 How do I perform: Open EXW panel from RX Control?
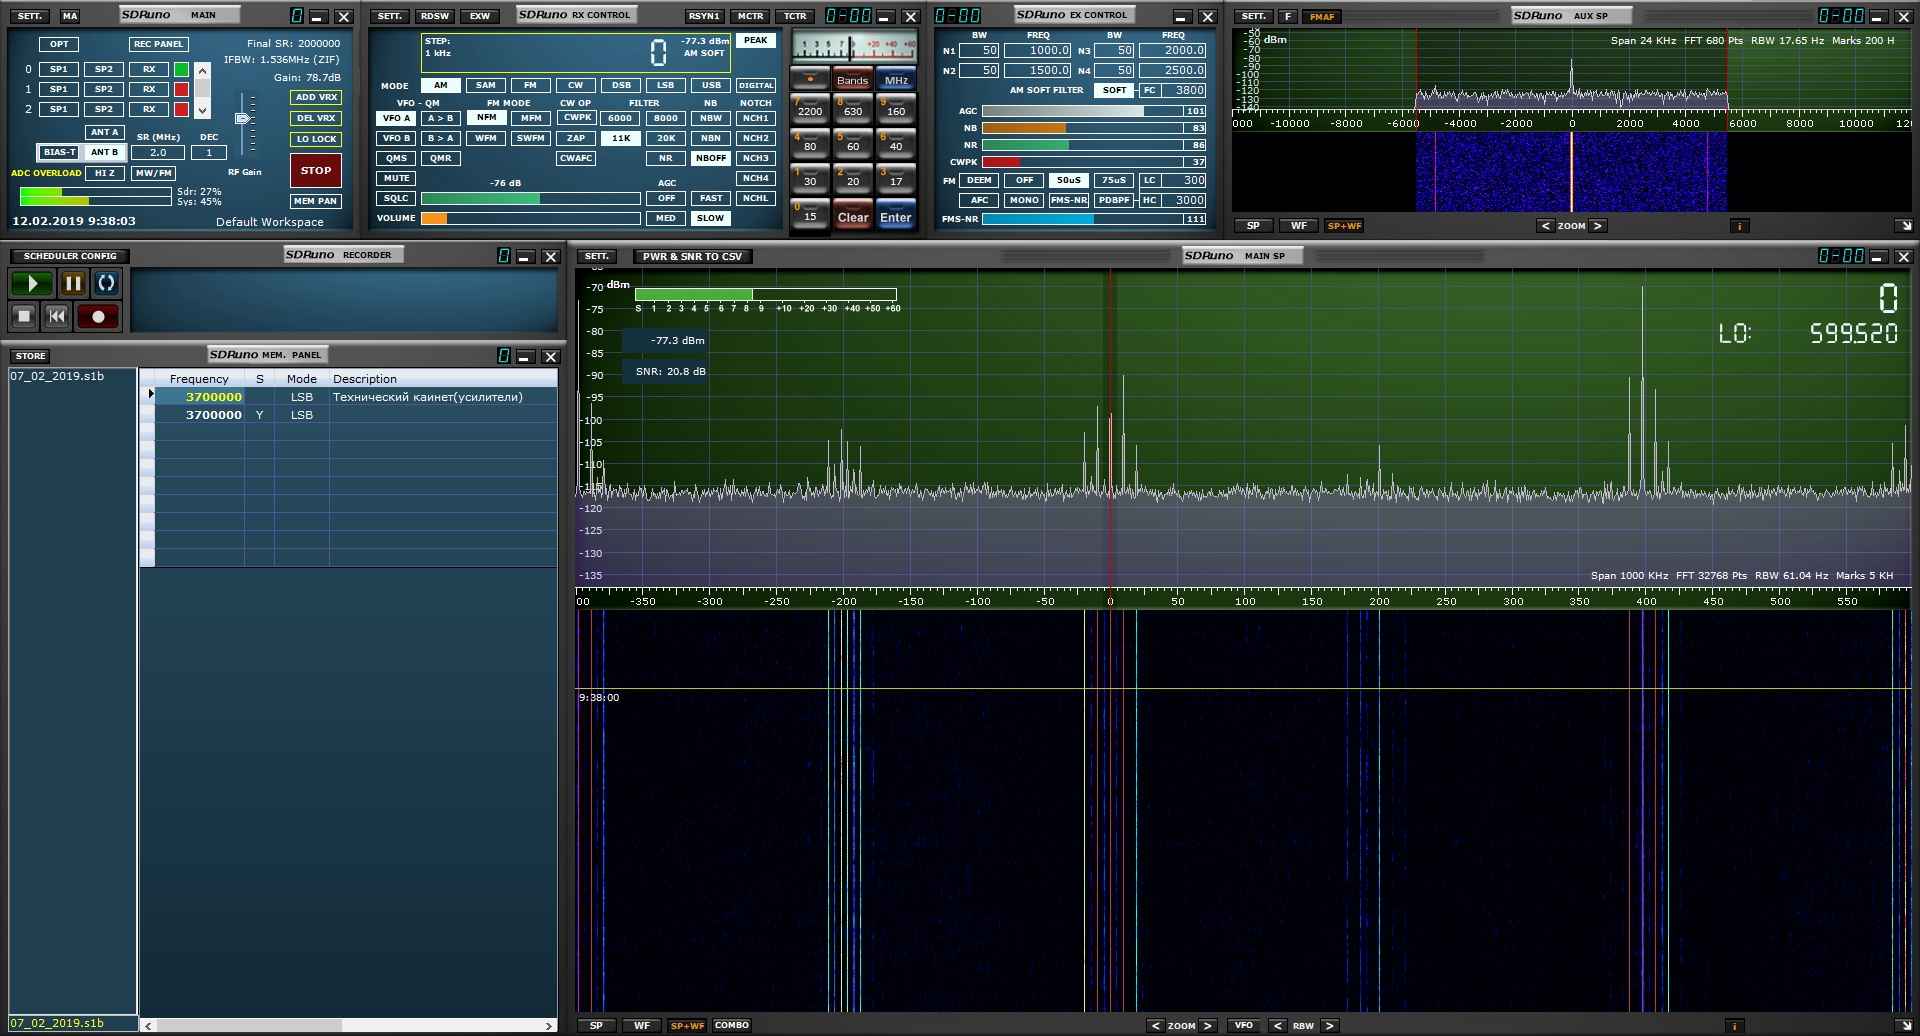[x=480, y=16]
